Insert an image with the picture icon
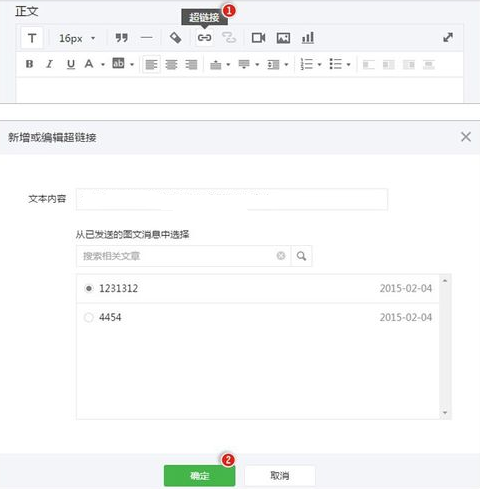Screen dimensions: 480x489 (283, 38)
